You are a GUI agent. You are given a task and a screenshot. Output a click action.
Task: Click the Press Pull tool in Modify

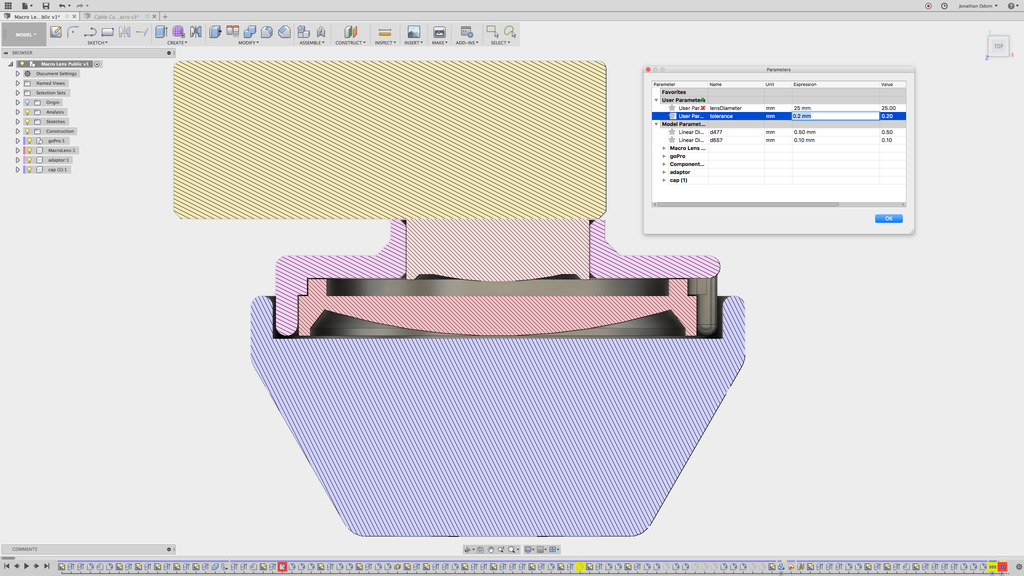tap(215, 32)
